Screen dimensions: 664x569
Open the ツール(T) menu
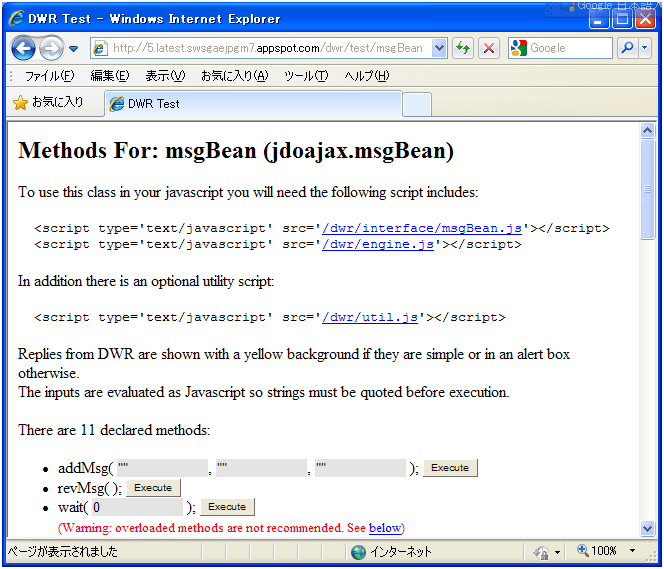(306, 76)
